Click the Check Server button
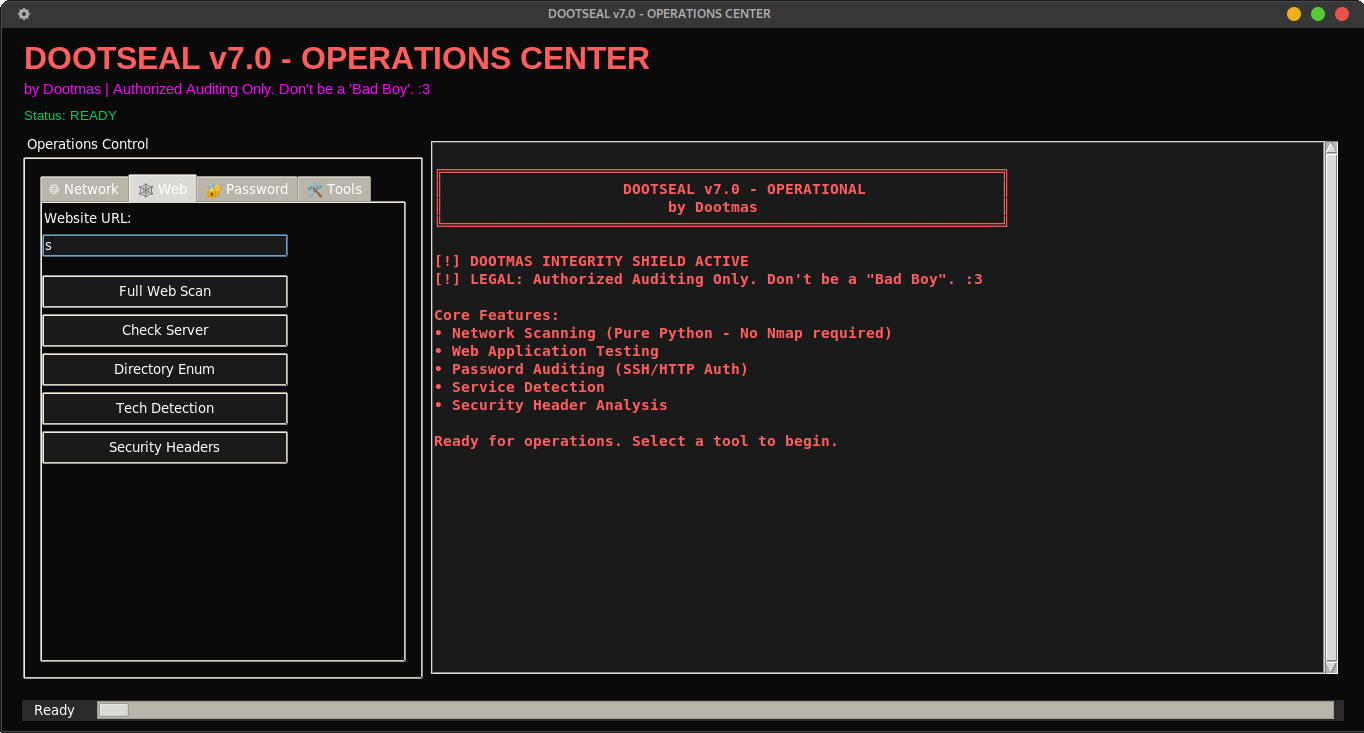1364x733 pixels. pos(164,330)
